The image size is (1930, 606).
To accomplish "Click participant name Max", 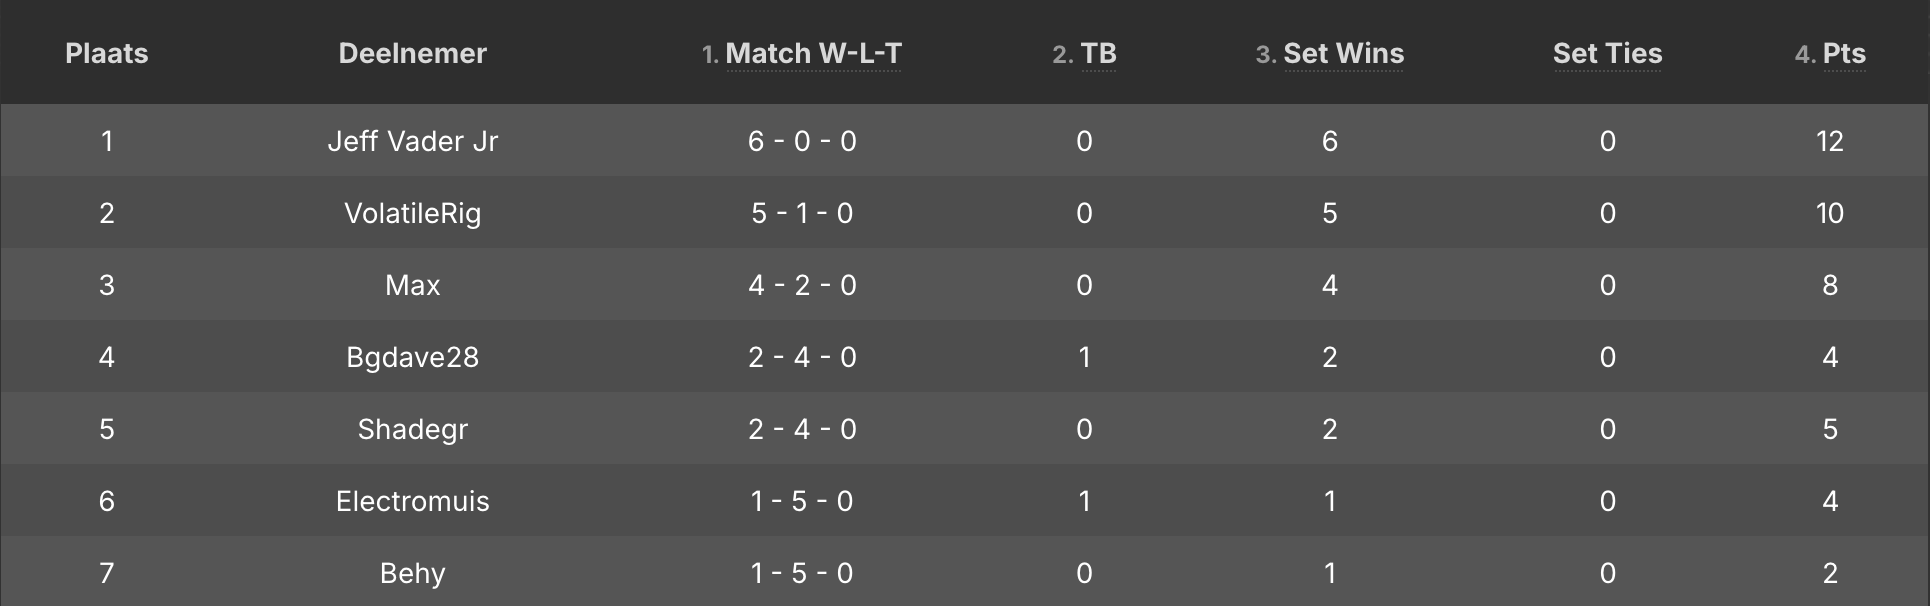I will pyautogui.click(x=412, y=285).
